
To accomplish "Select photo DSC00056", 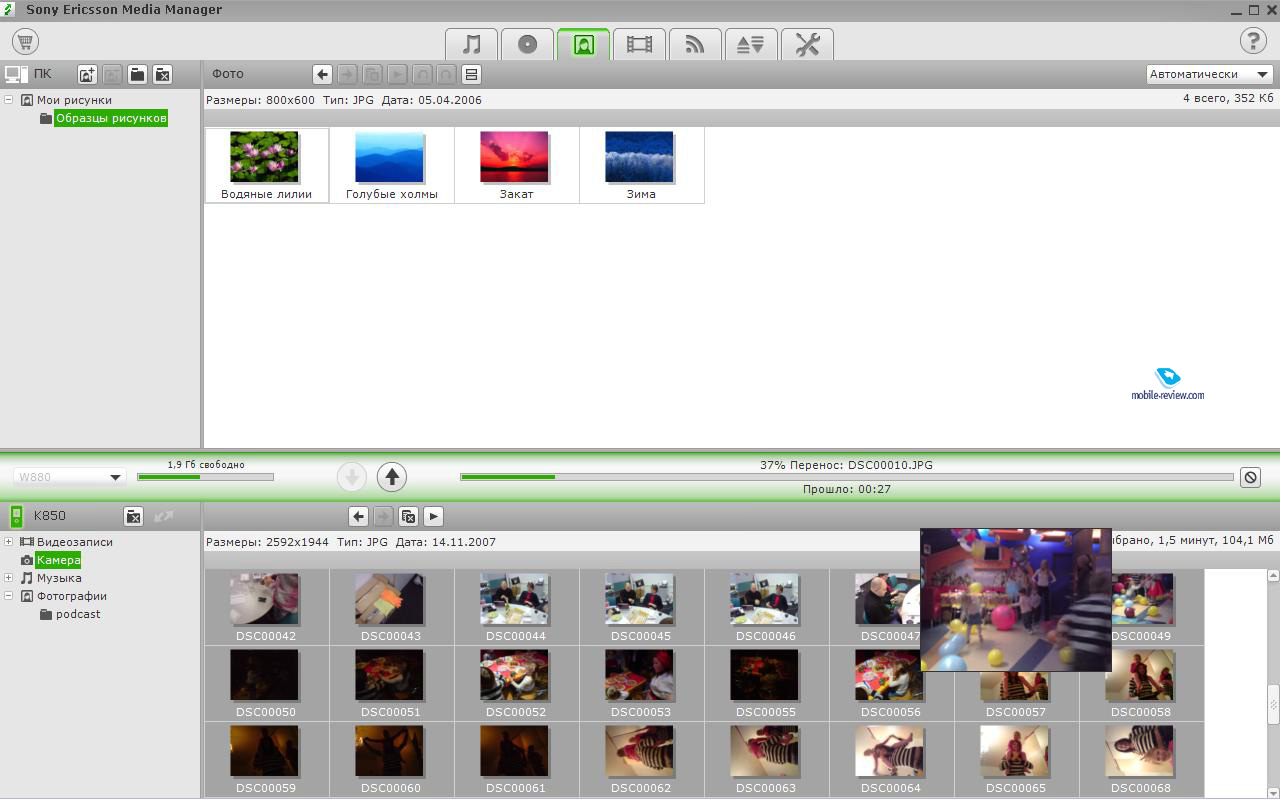I will pos(891,683).
